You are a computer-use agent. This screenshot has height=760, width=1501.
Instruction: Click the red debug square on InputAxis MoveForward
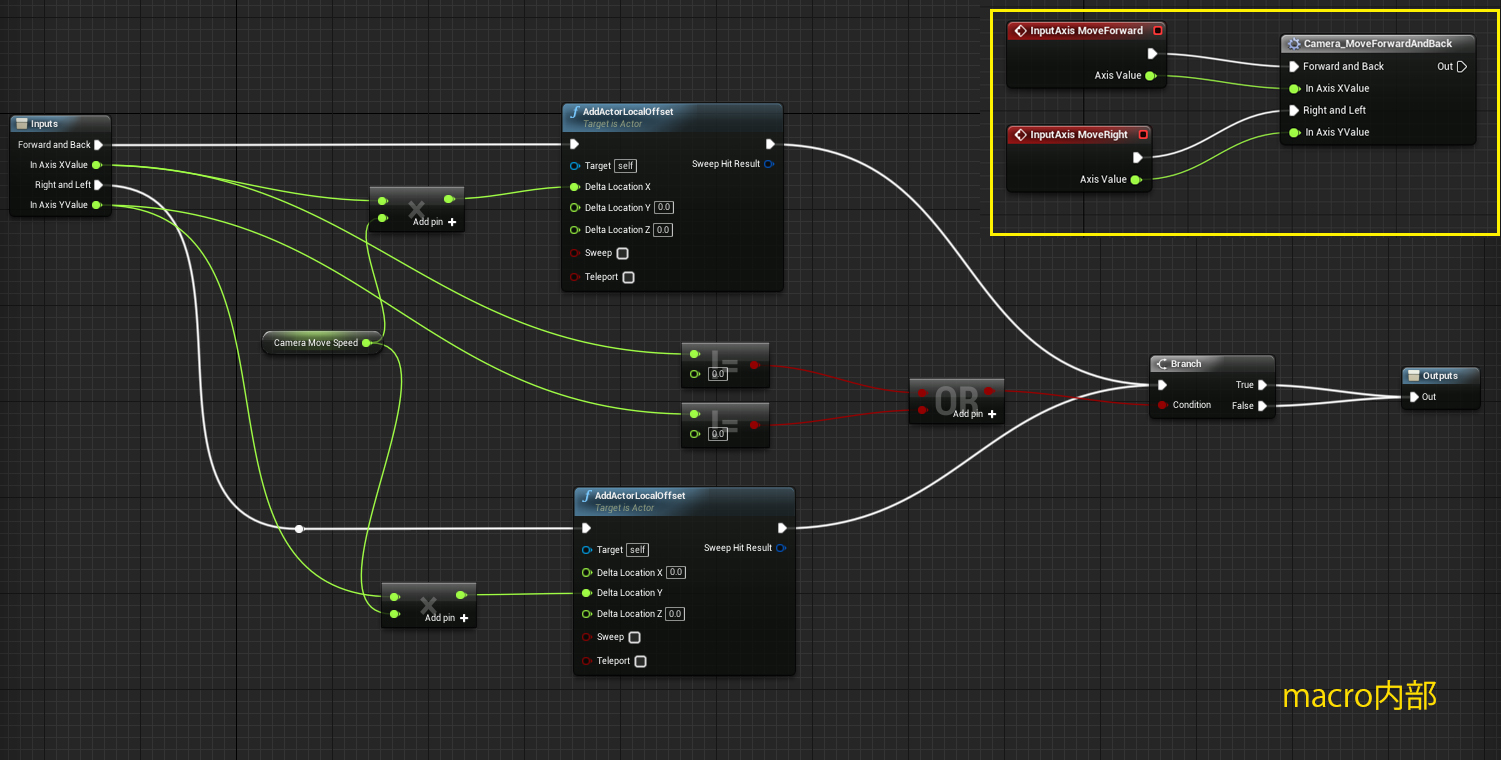[1157, 30]
